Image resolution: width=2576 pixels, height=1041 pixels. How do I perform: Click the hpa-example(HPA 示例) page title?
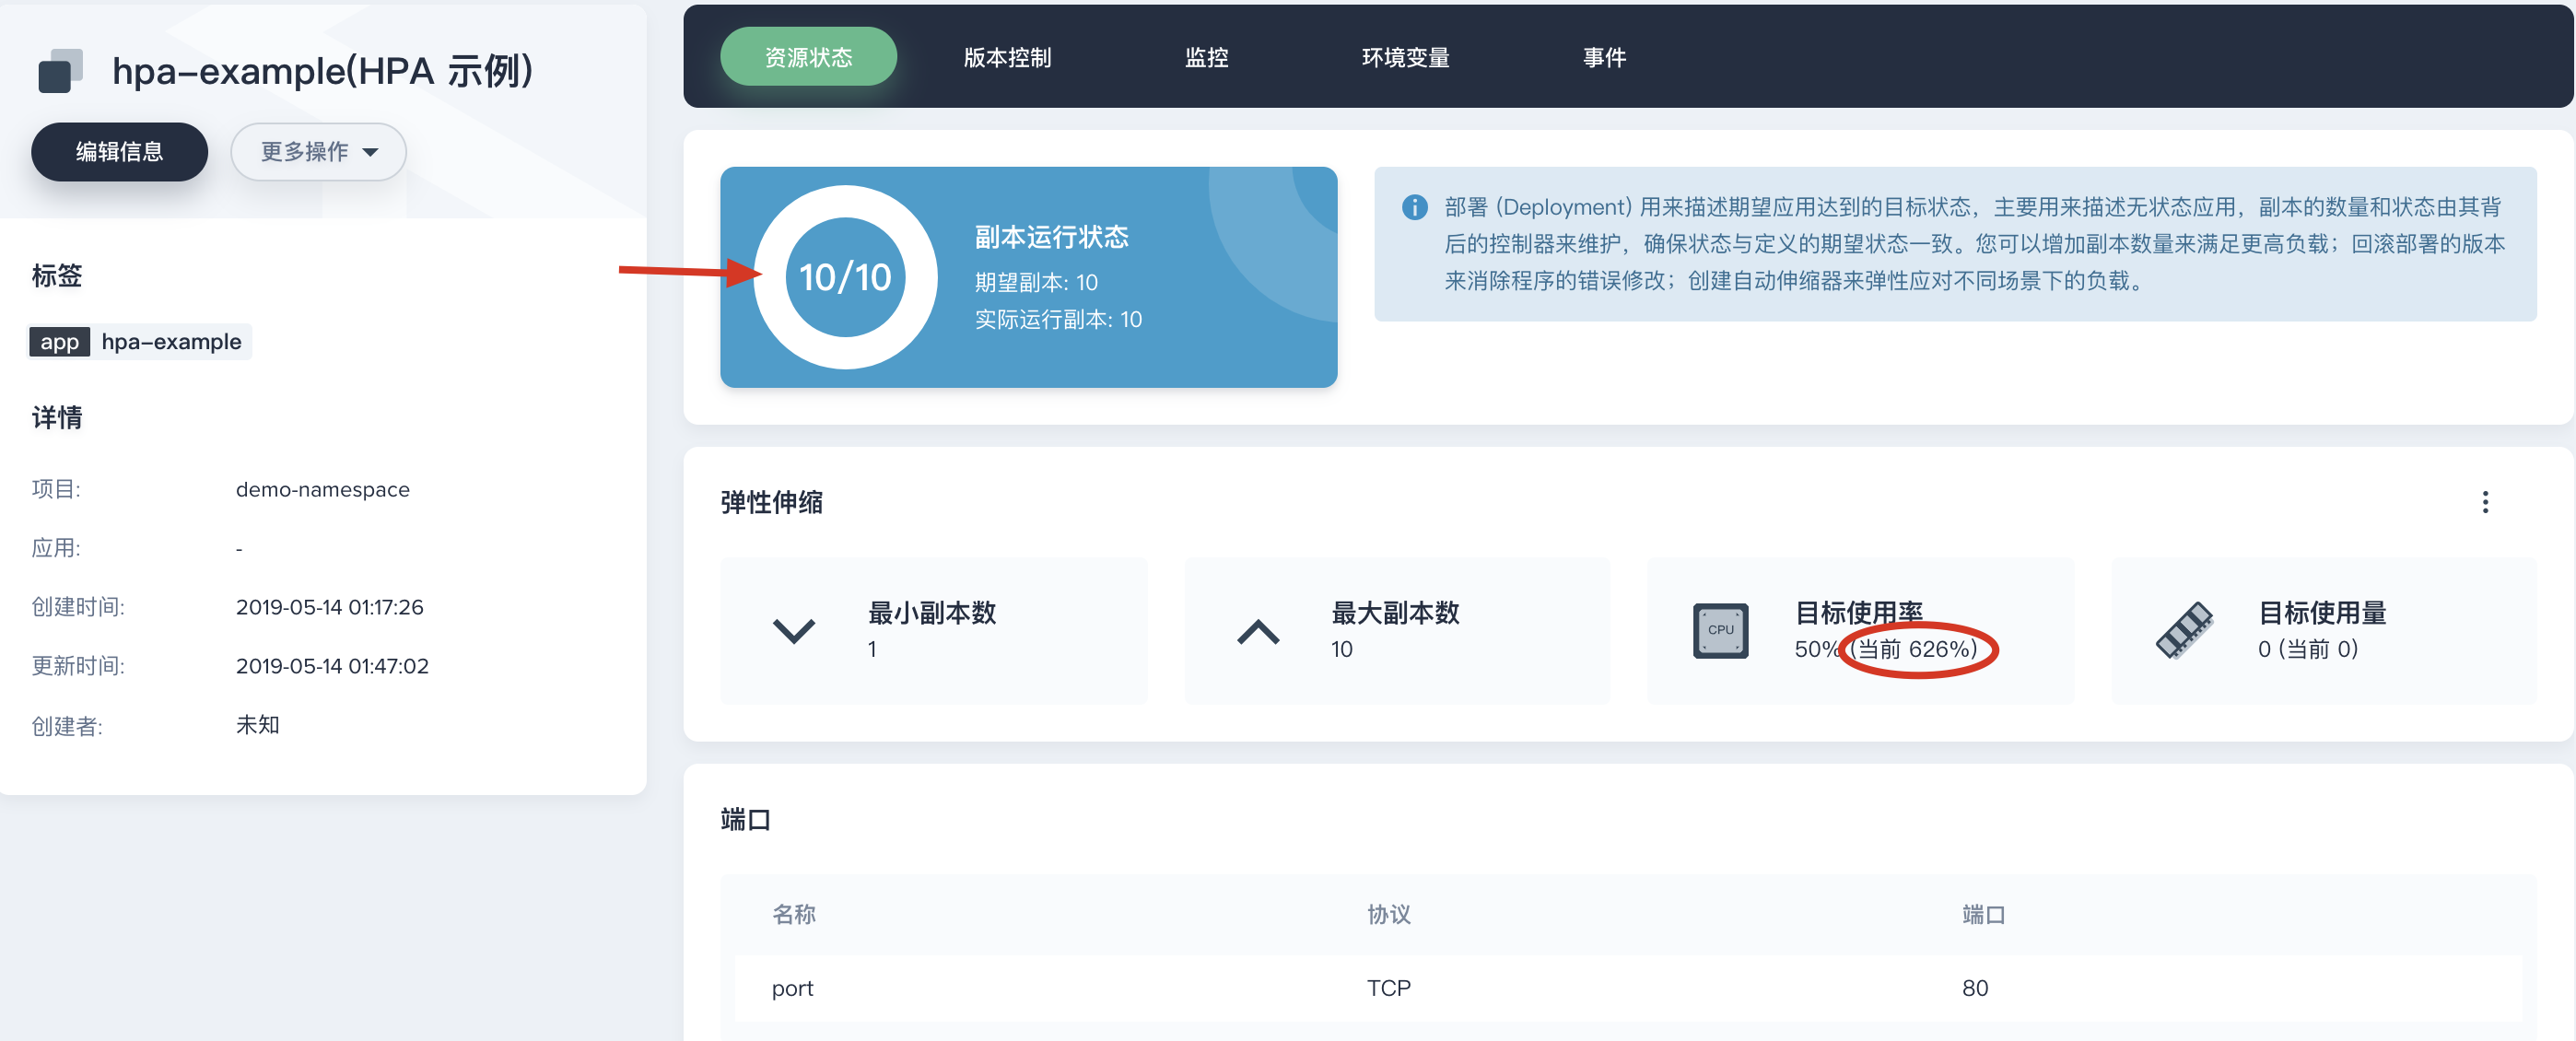322,71
